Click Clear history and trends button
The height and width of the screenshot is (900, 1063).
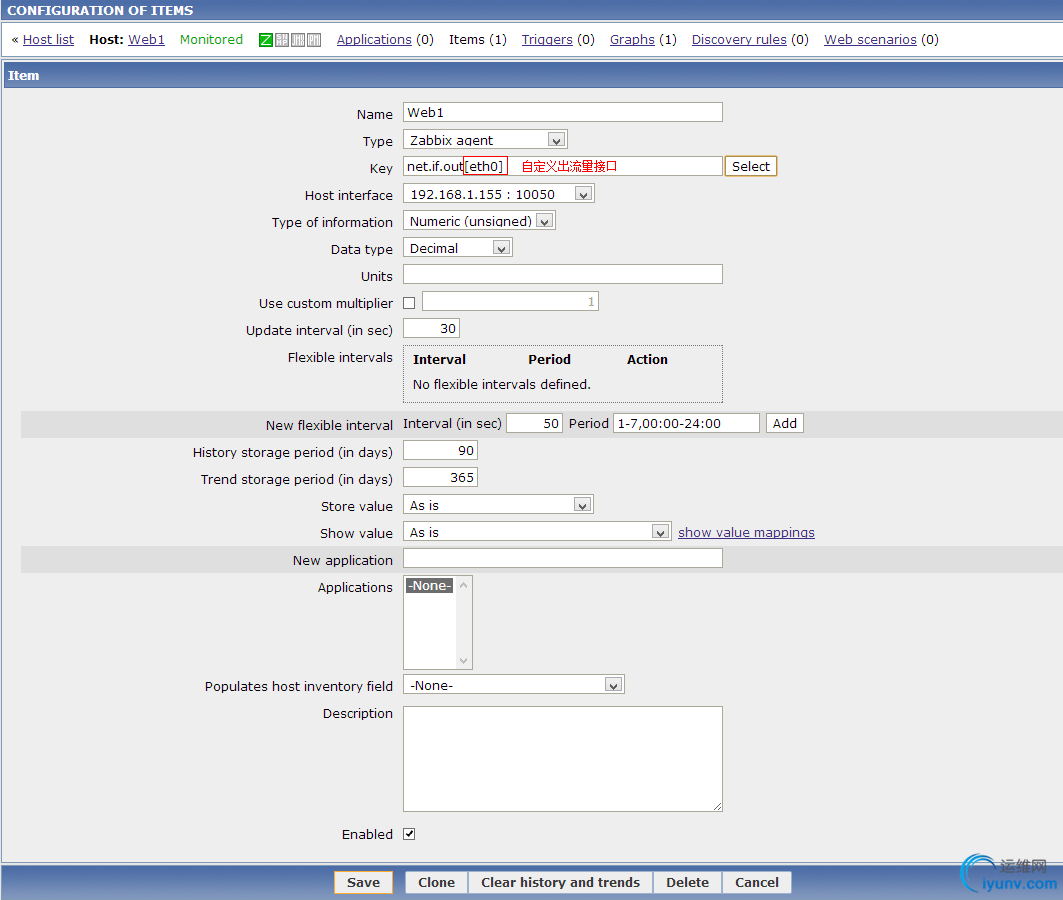click(x=561, y=882)
